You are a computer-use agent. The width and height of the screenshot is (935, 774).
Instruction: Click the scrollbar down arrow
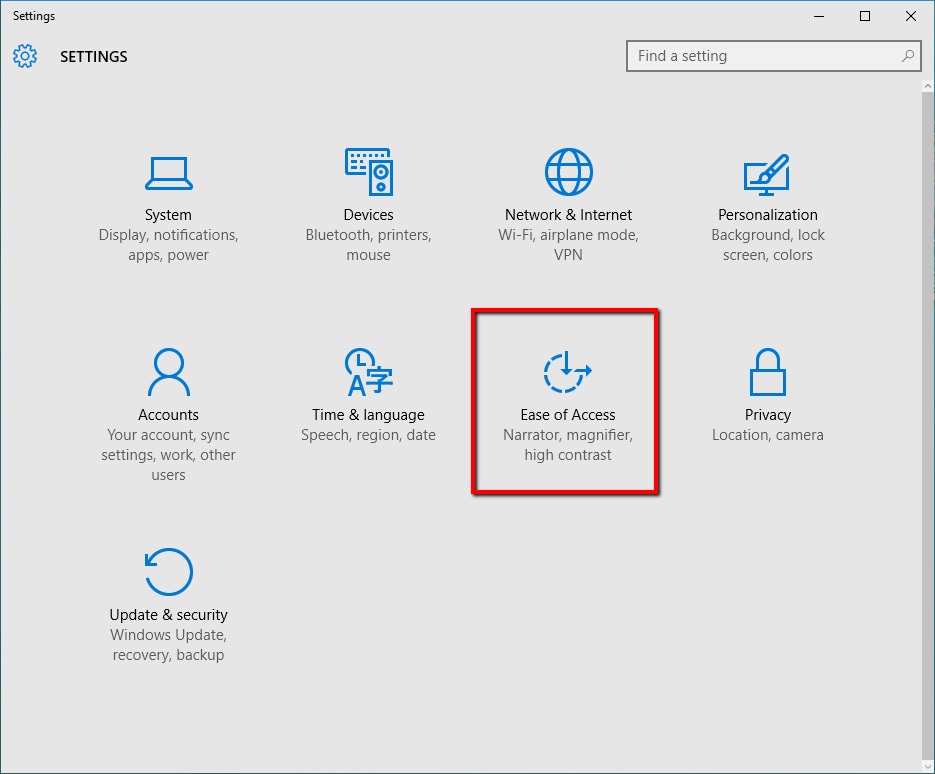coord(928,765)
